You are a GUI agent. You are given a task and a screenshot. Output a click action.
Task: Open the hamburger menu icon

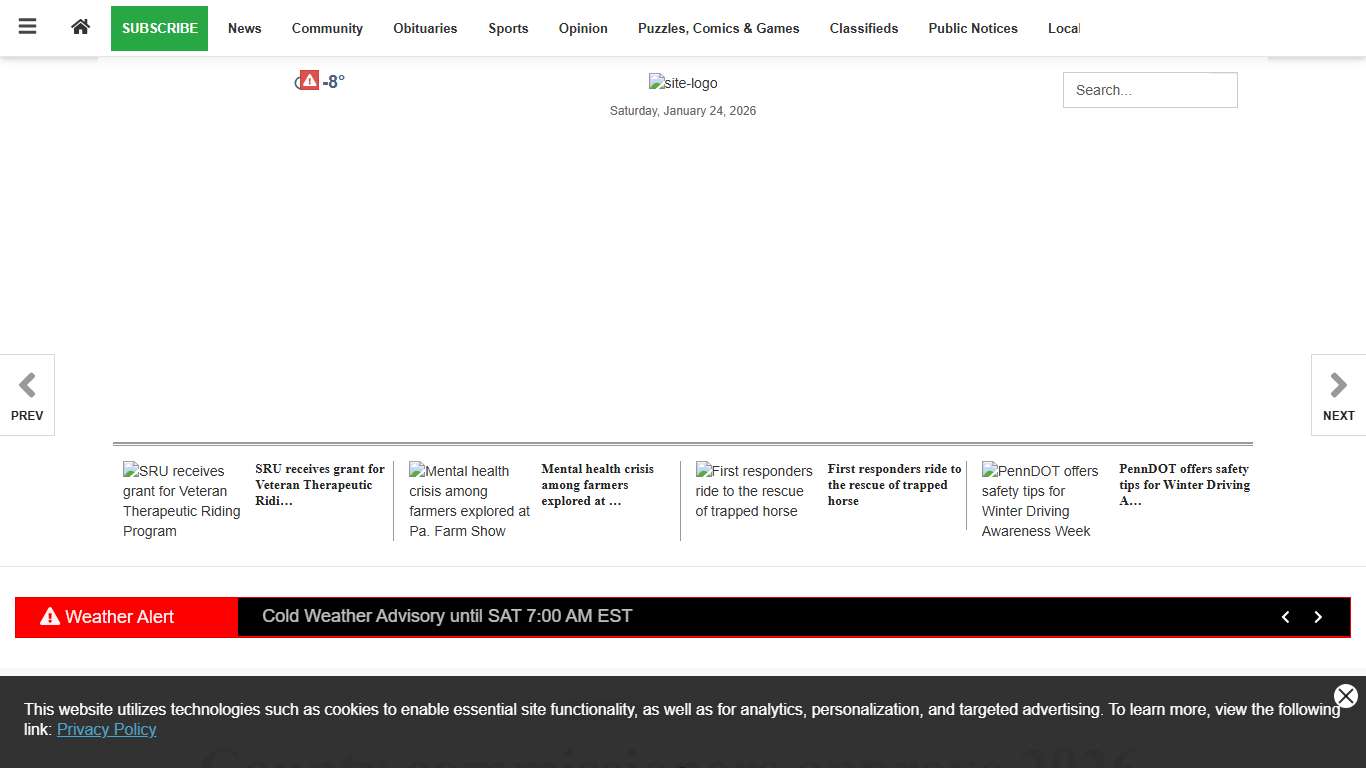coord(27,27)
